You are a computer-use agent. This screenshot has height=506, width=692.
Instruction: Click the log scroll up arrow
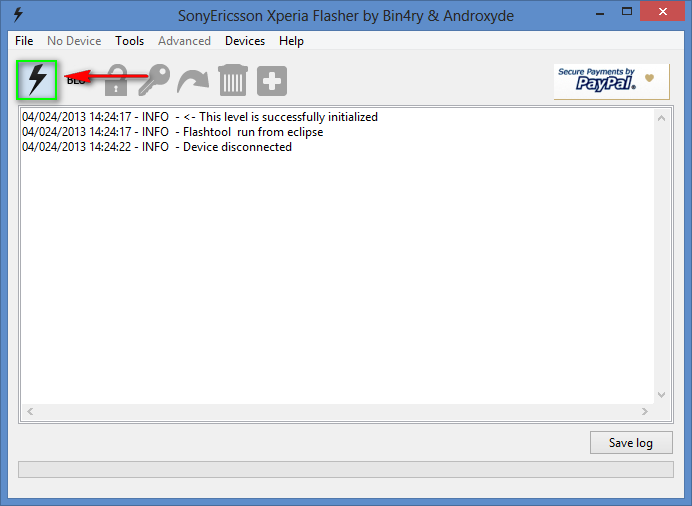(661, 118)
